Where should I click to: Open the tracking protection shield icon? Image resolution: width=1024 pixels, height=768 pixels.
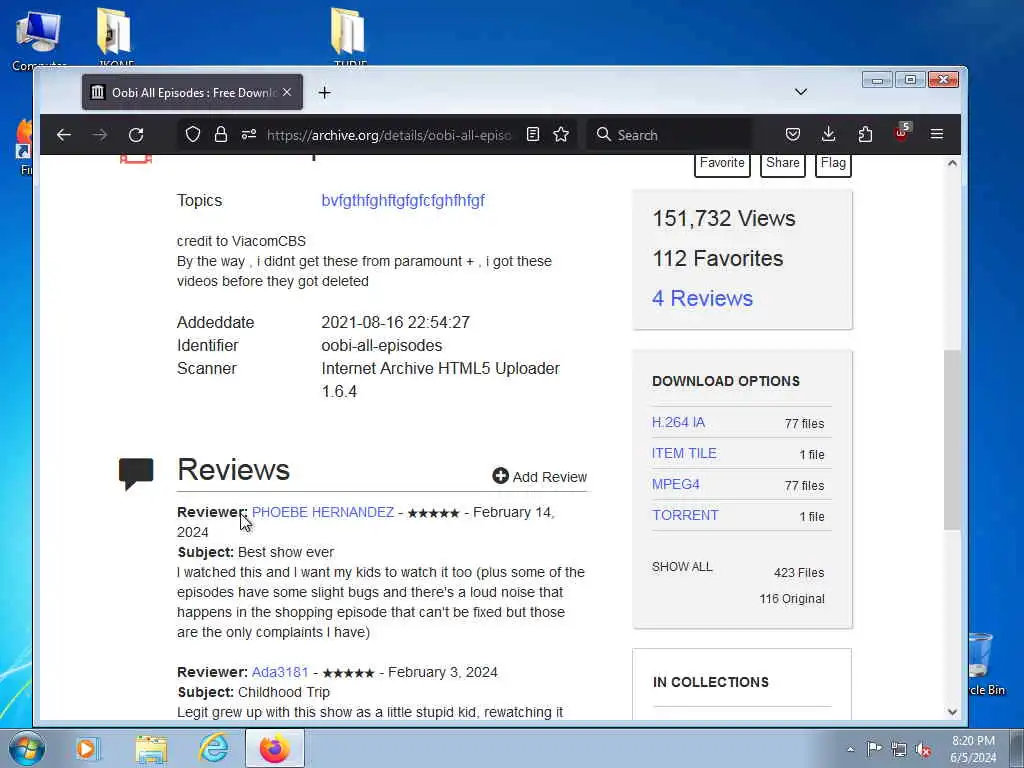pos(193,135)
